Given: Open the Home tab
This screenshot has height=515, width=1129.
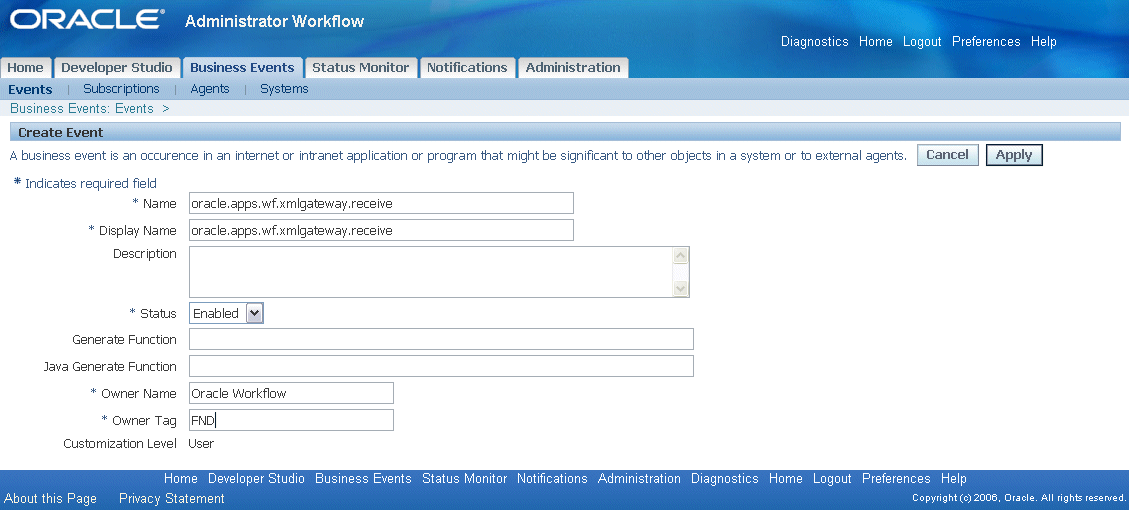Looking at the screenshot, I should click(26, 68).
